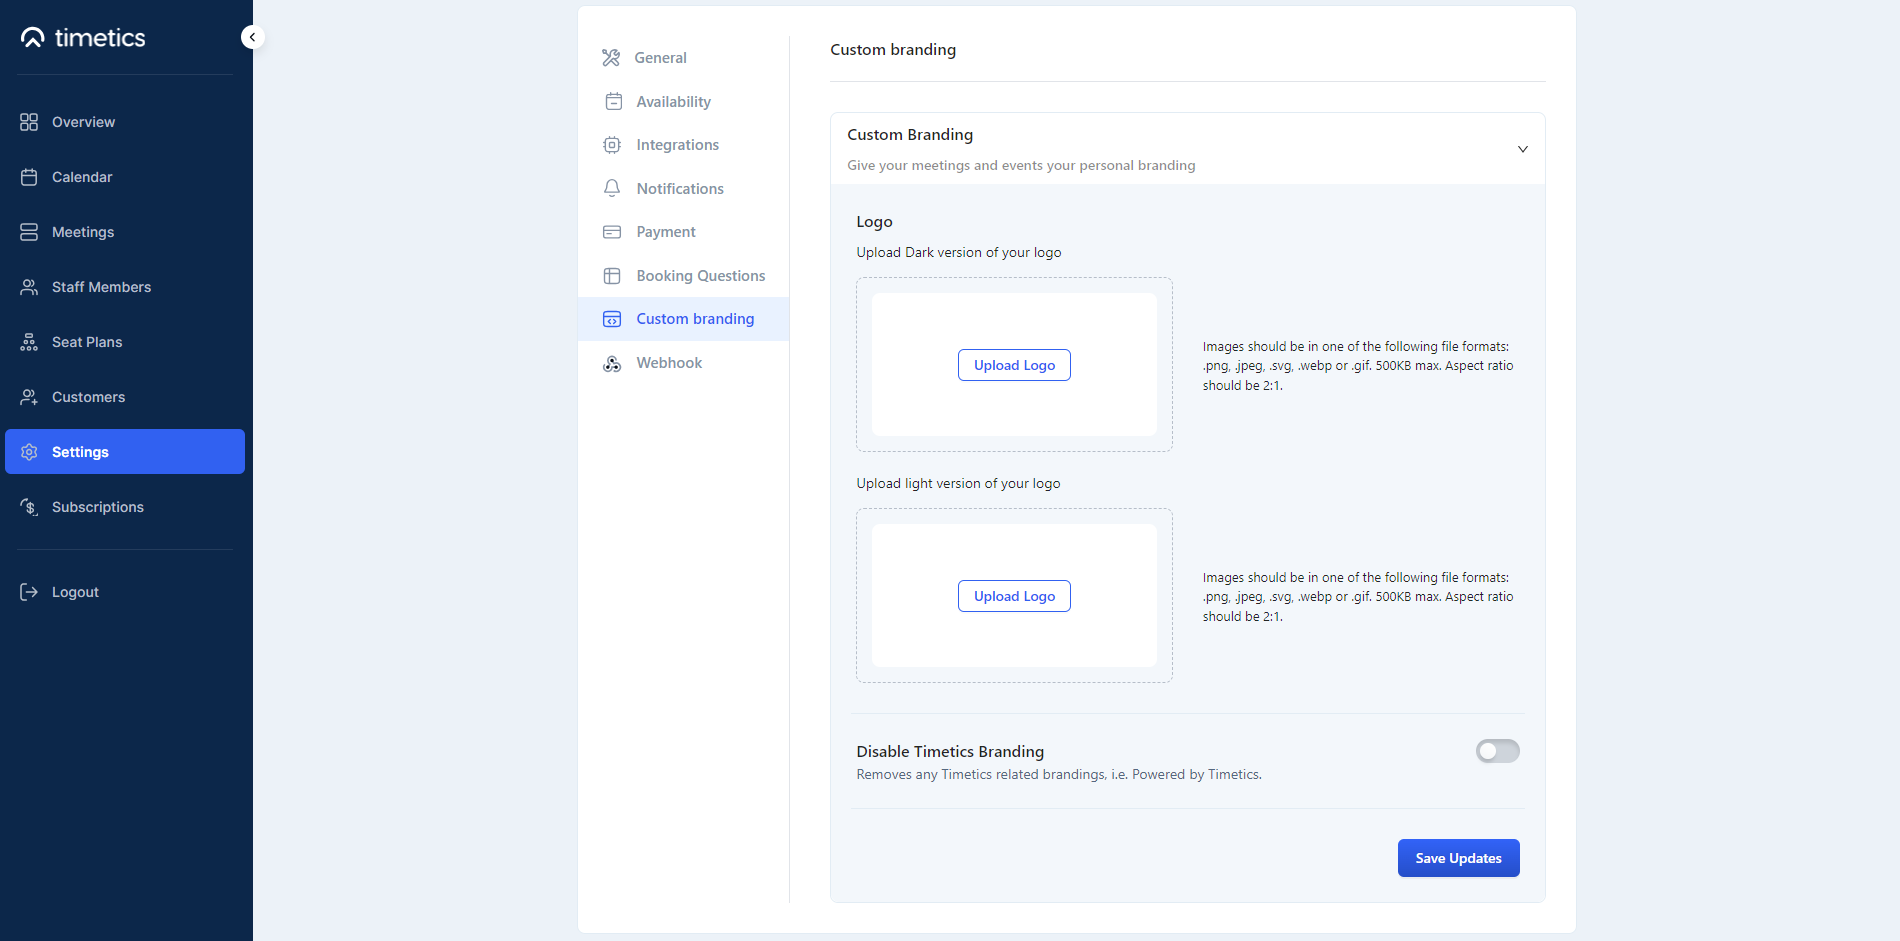Click the Notifications bell icon
This screenshot has width=1900, height=941.
(612, 188)
